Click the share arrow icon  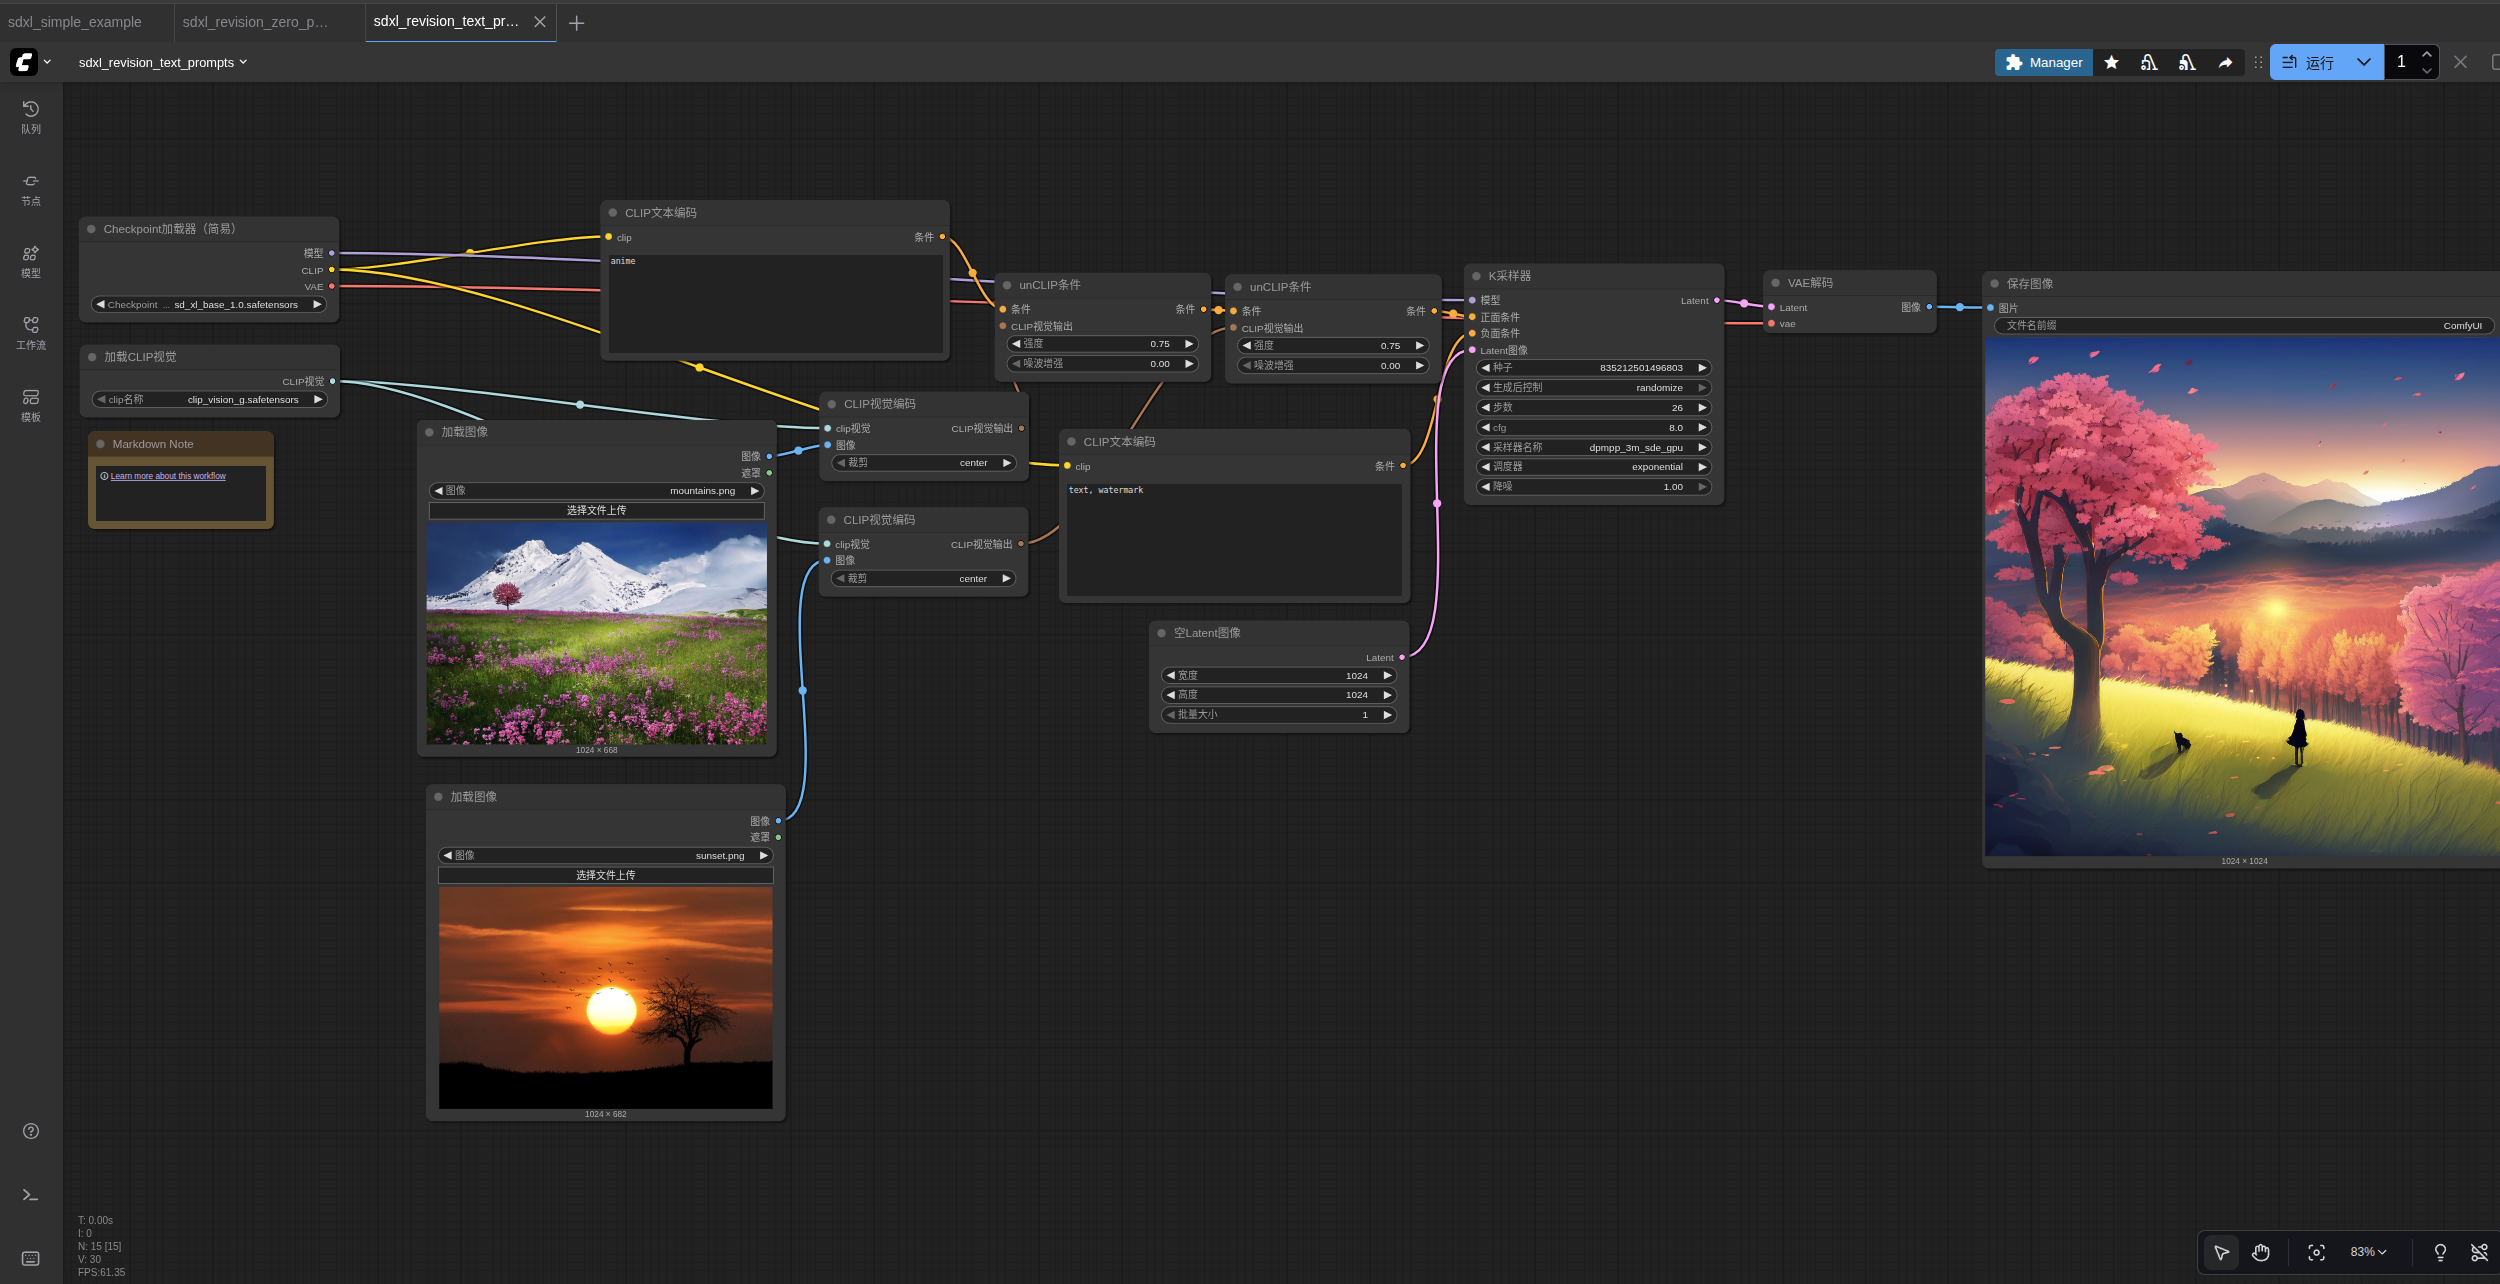(2225, 62)
